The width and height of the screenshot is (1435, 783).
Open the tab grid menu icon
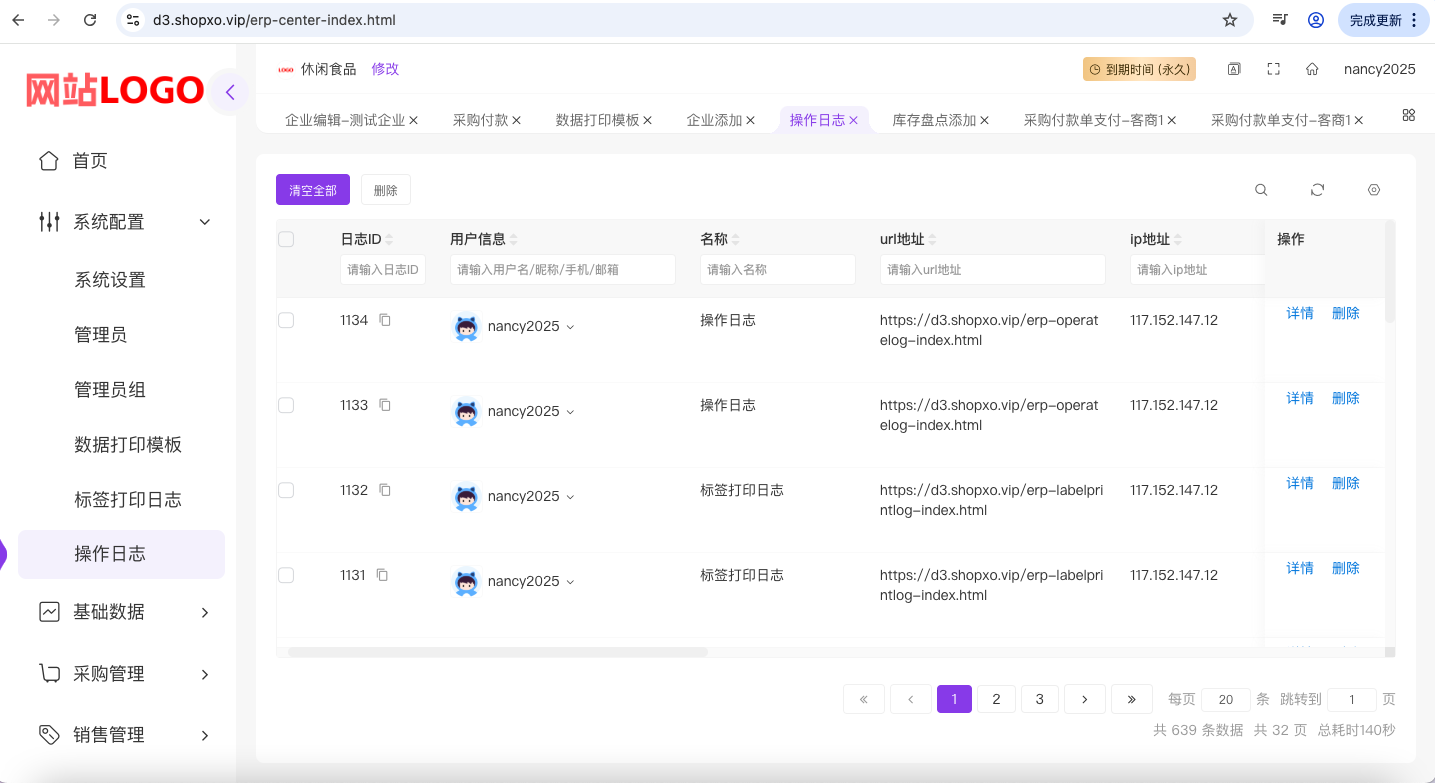(1408, 115)
